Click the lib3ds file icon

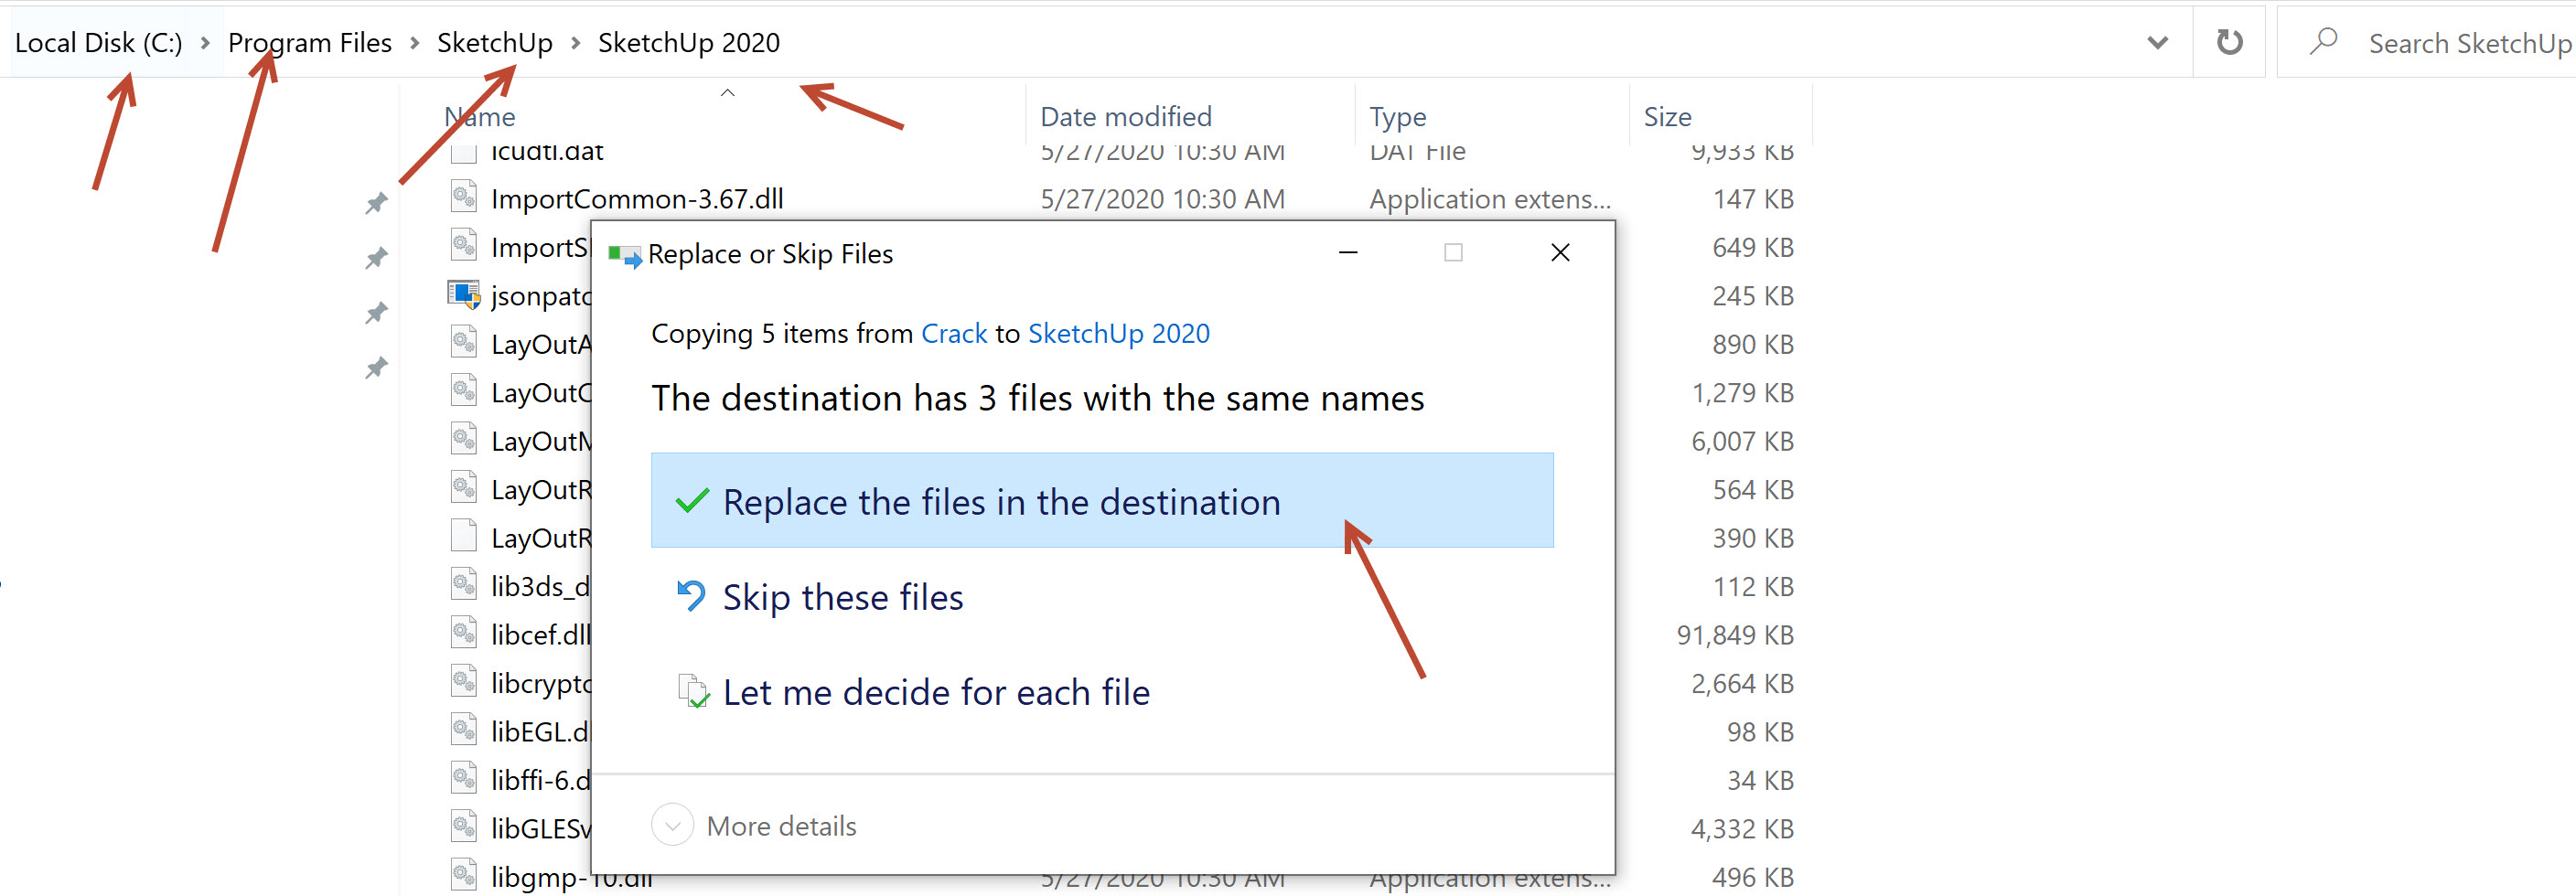tap(463, 585)
